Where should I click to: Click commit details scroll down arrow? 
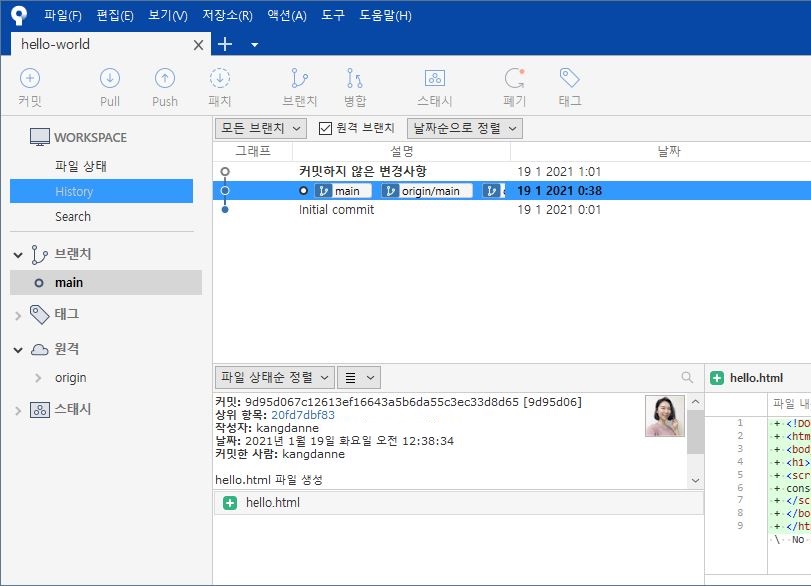(696, 480)
